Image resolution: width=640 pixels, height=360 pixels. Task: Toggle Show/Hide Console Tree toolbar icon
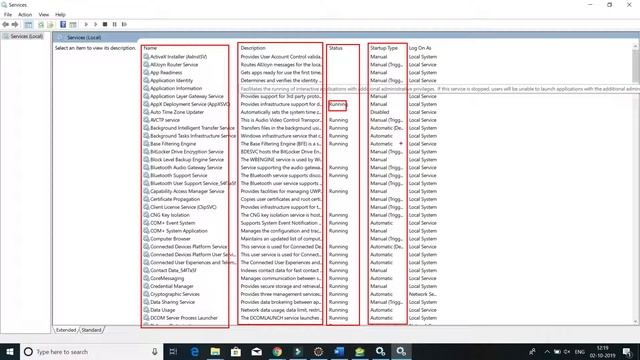pos(28,24)
